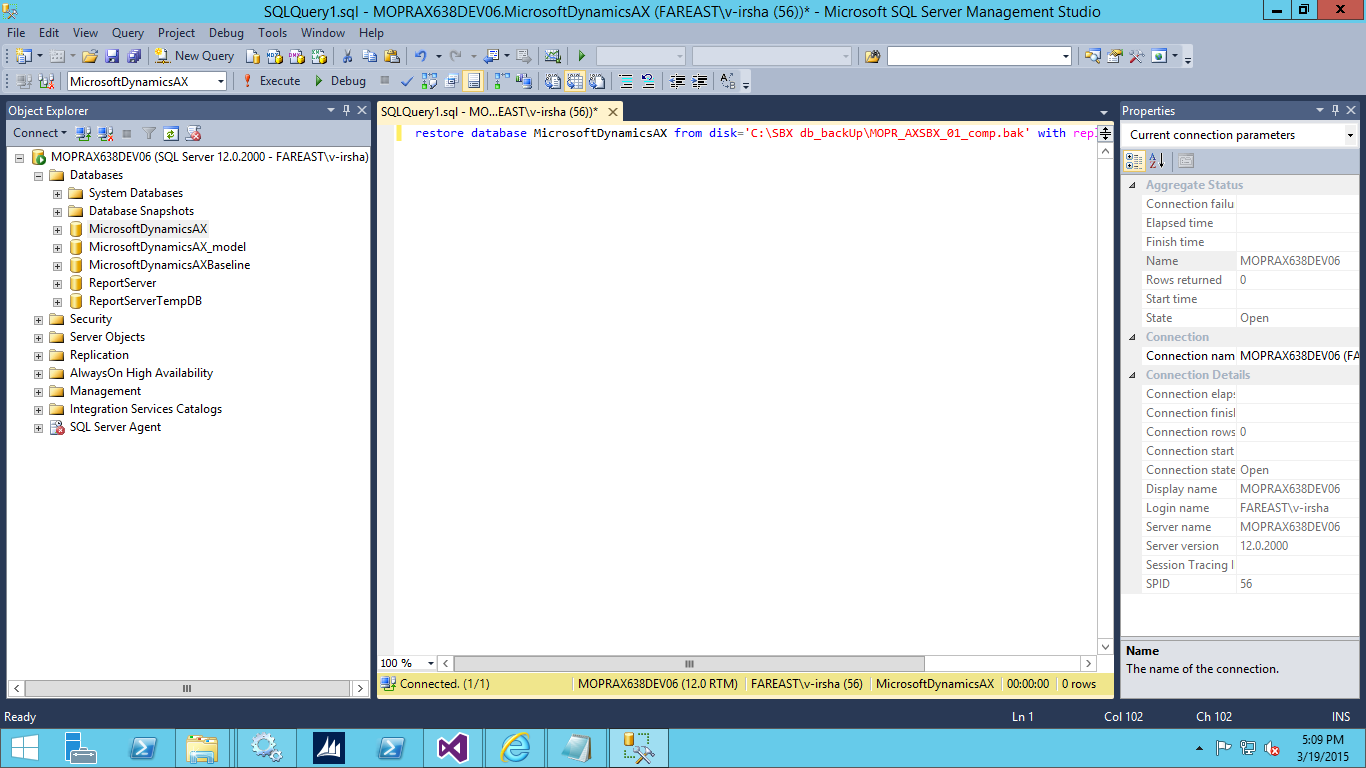Click the New Query toolbar button

194,56
